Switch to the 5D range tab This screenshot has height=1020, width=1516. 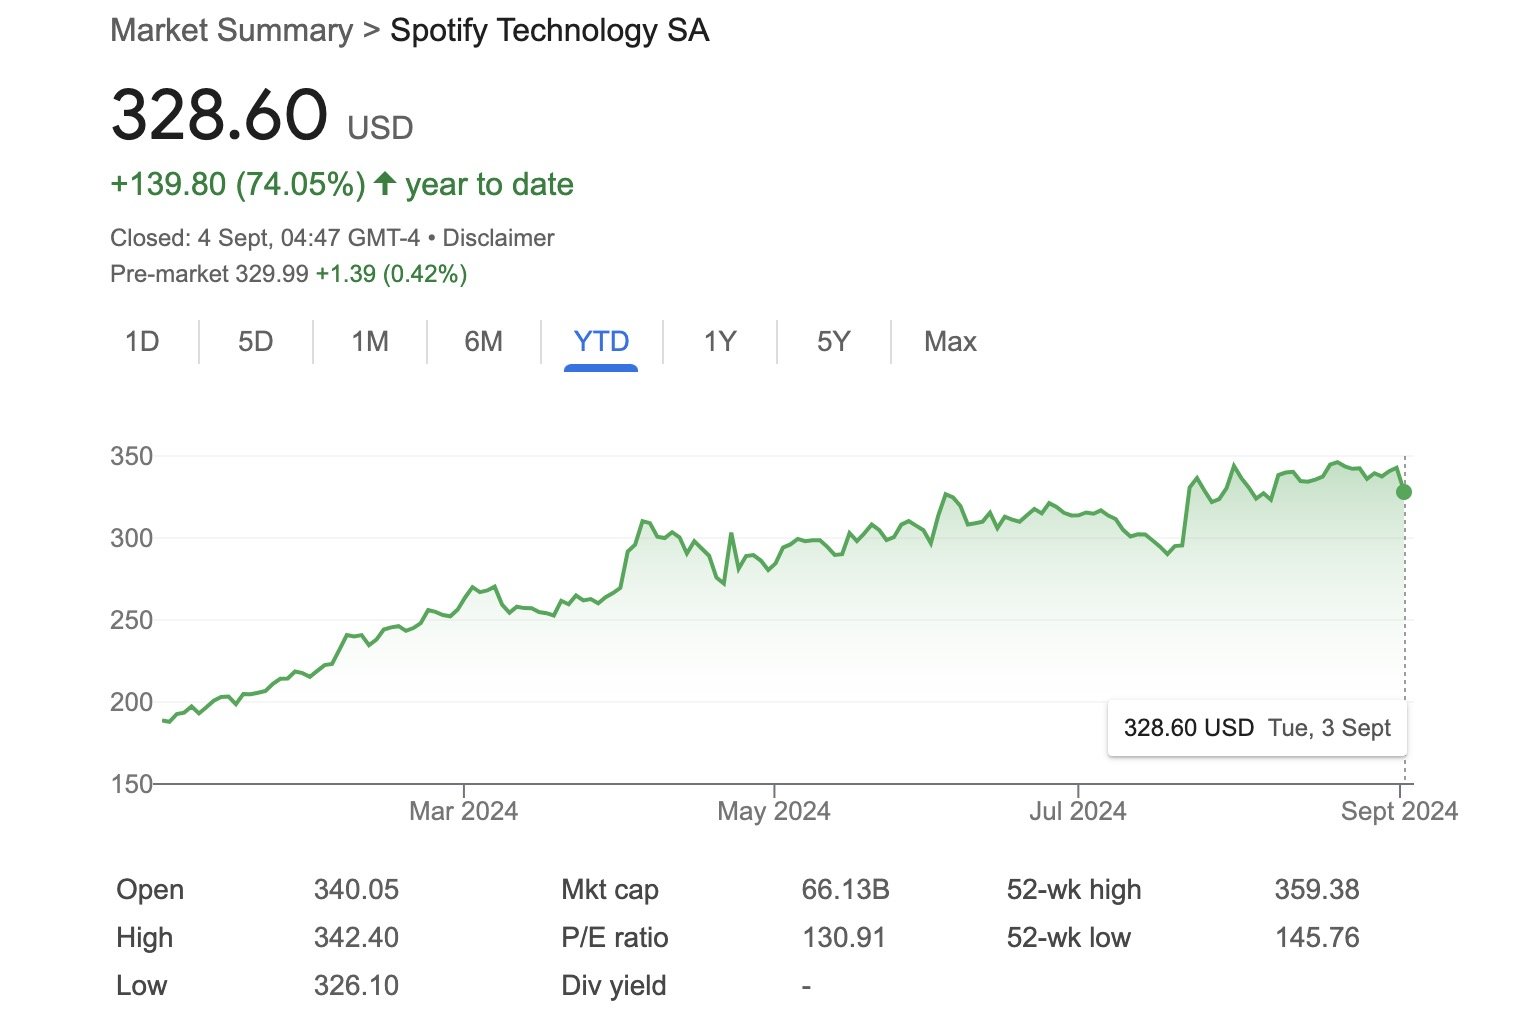pos(255,342)
